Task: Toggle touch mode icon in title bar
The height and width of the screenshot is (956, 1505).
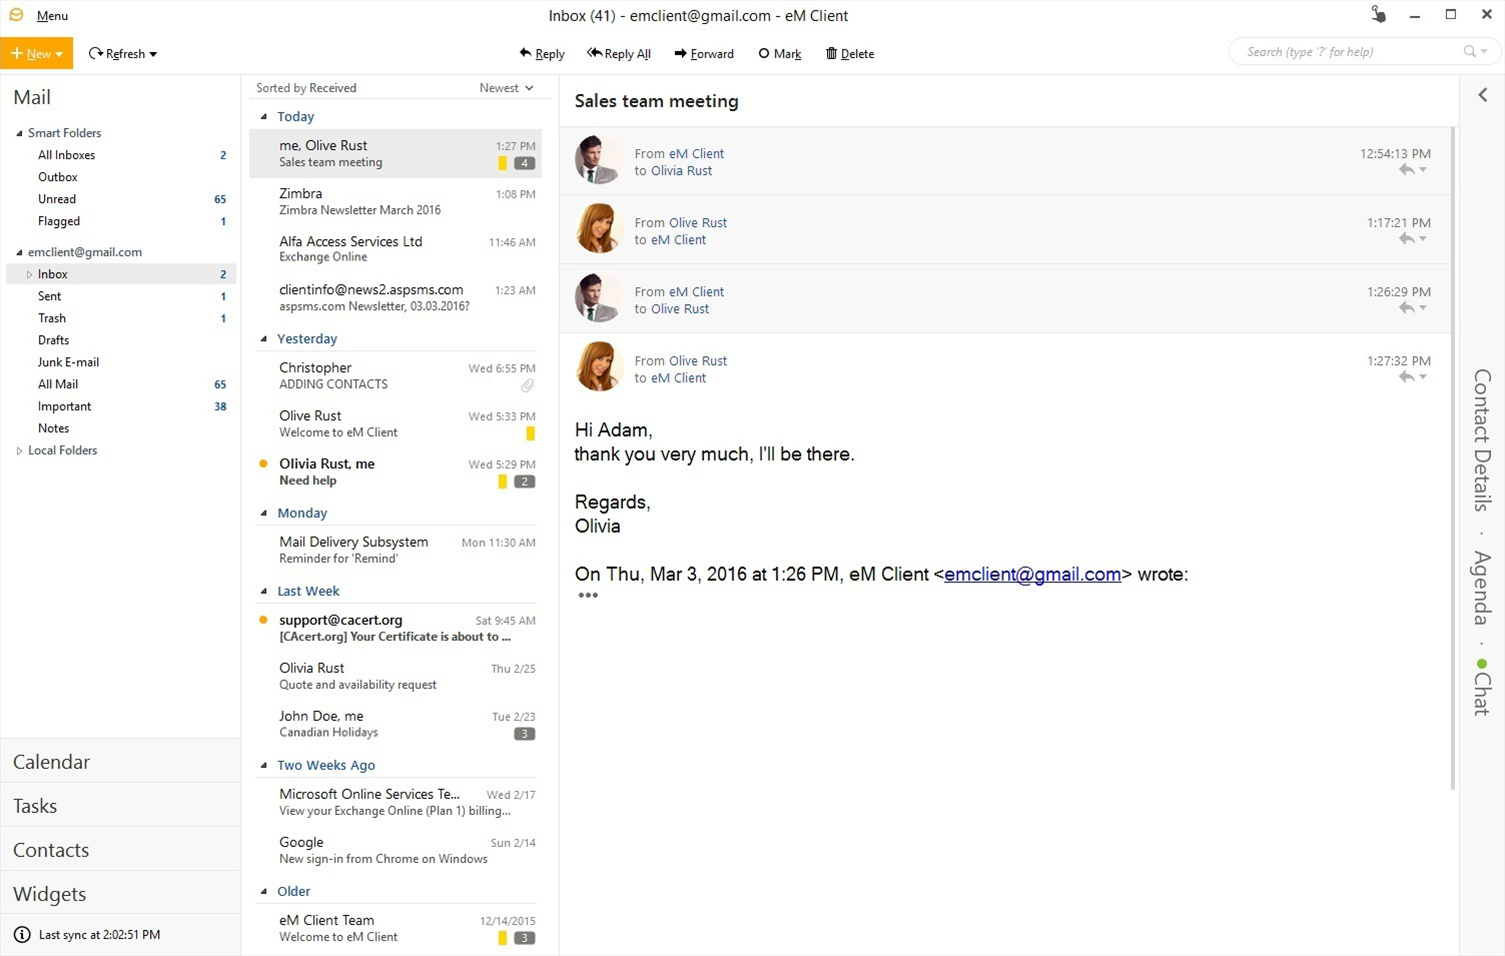Action: pos(1378,14)
